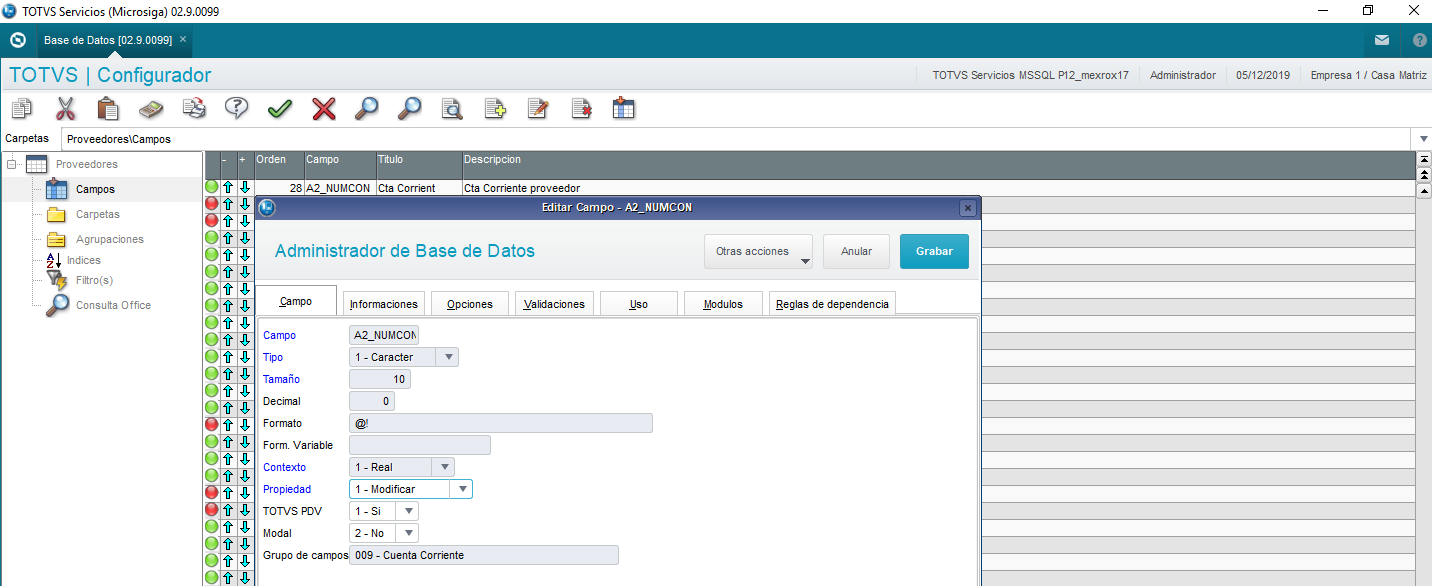Click 'Empresa 1 / Casa Matriz' in header
The image size is (1432, 586).
pos(1368,75)
